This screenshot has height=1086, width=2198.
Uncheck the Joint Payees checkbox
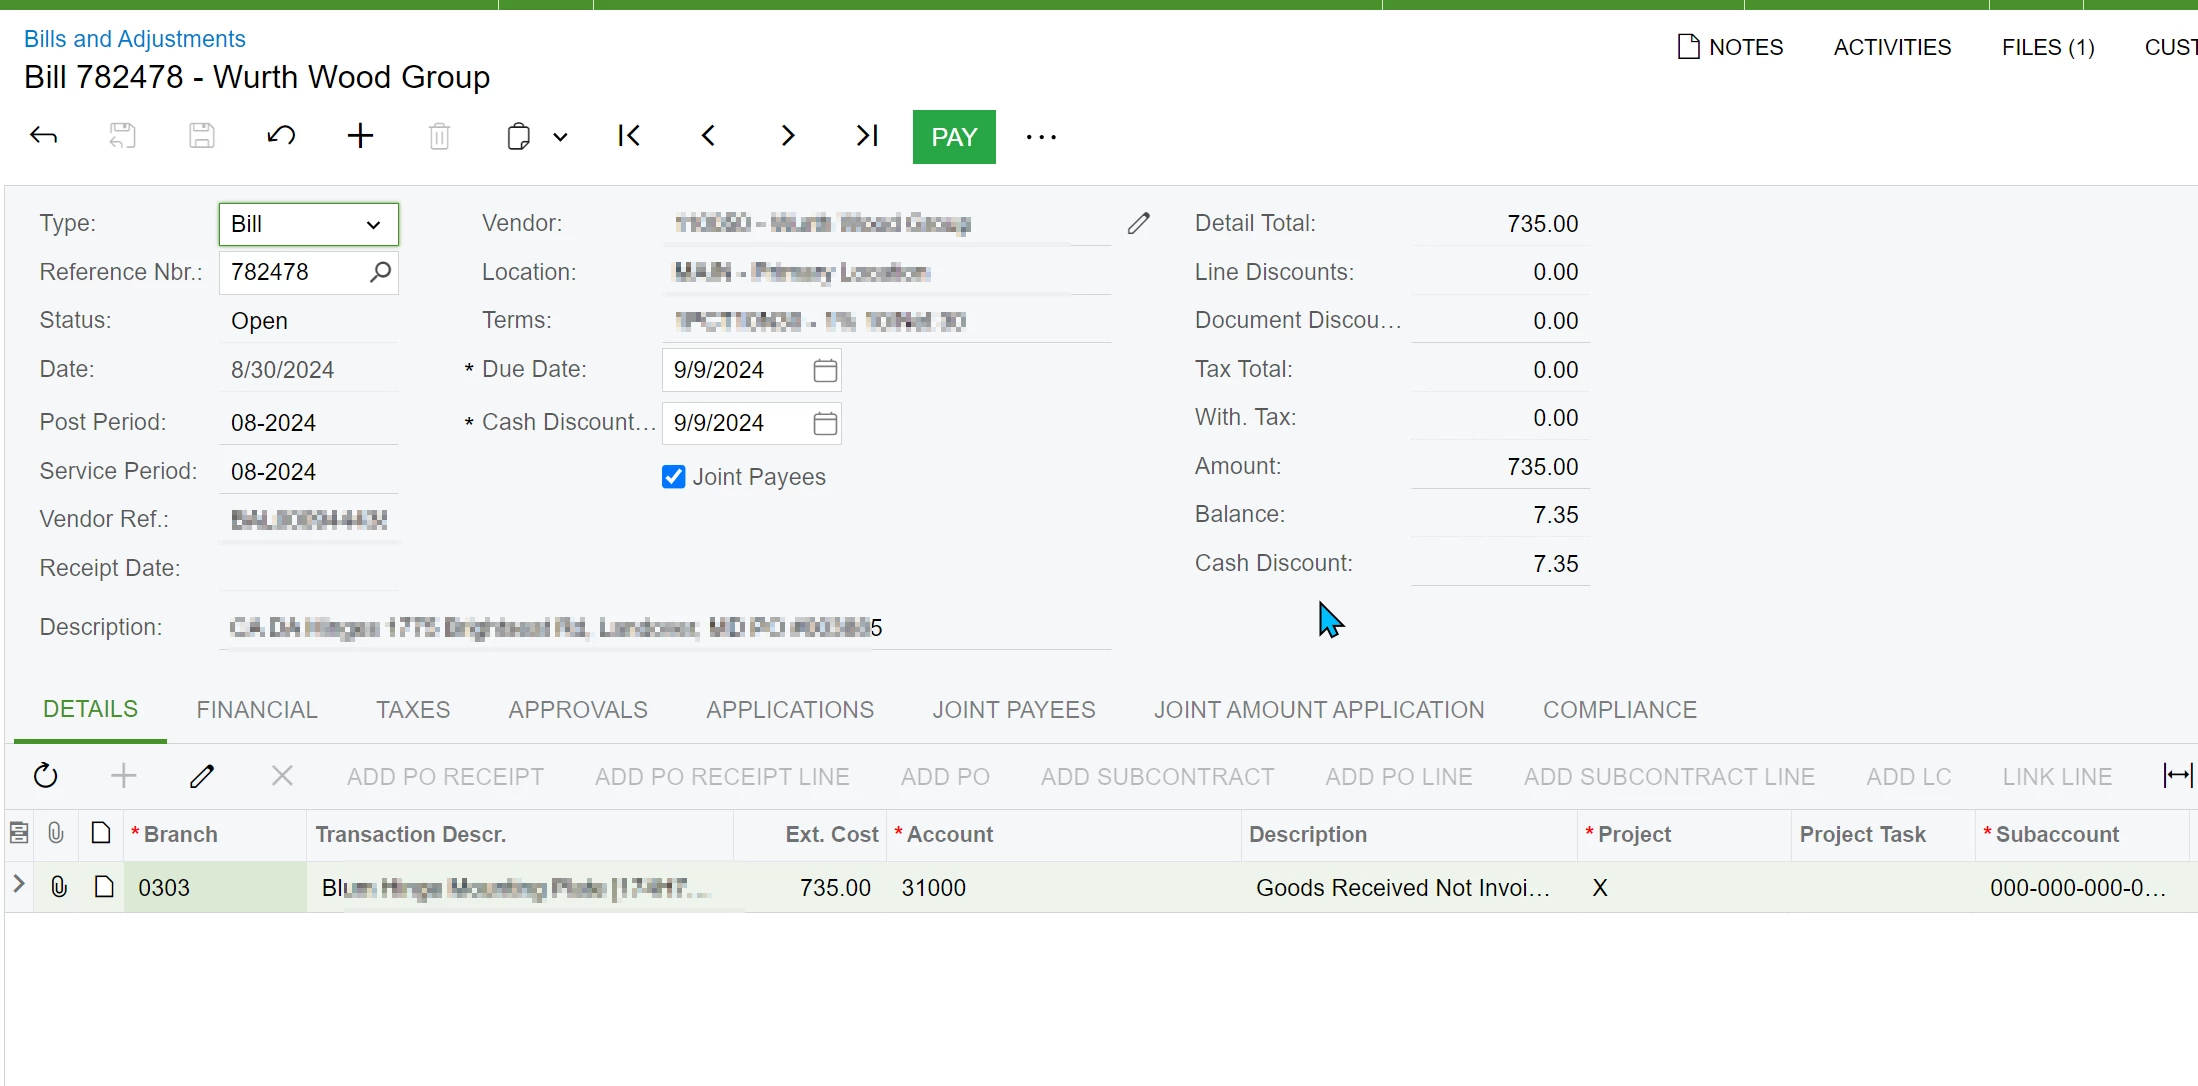click(x=674, y=477)
